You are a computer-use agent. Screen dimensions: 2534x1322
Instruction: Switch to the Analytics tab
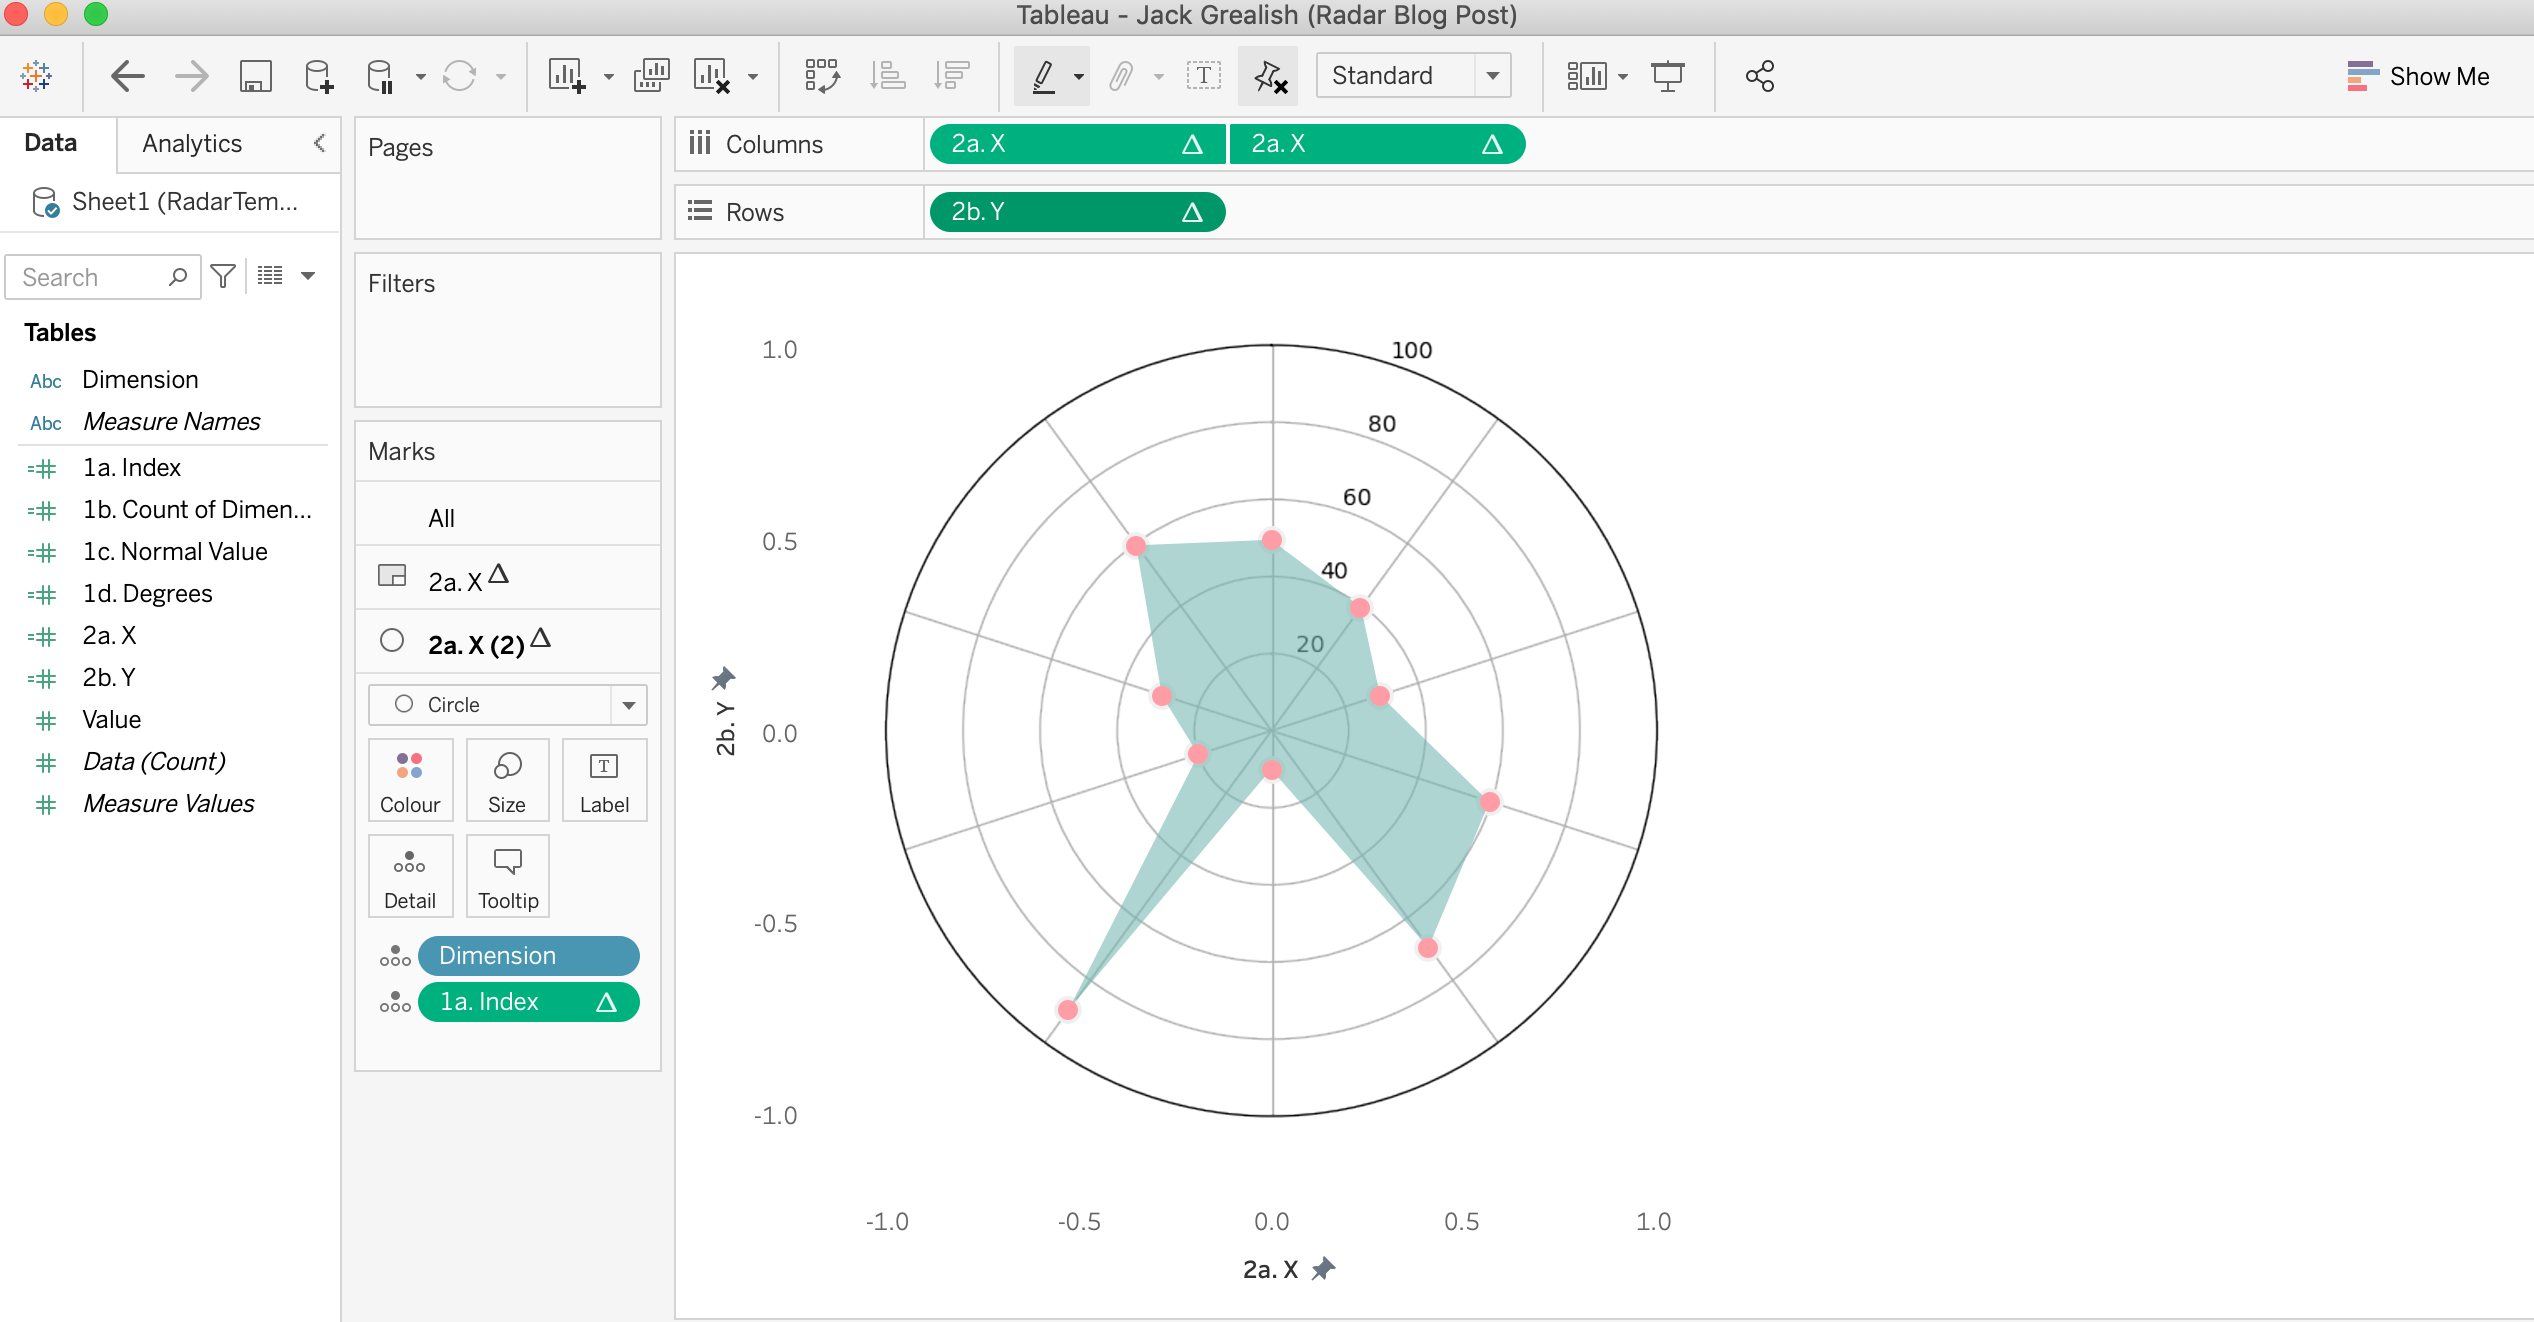192,143
